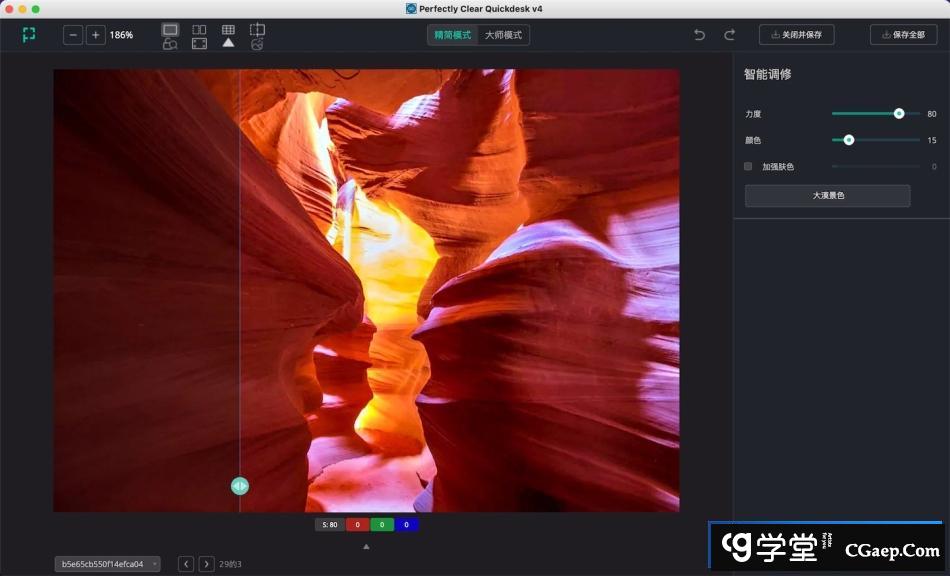
Task: Click the 保存全部 button
Action: 903,35
